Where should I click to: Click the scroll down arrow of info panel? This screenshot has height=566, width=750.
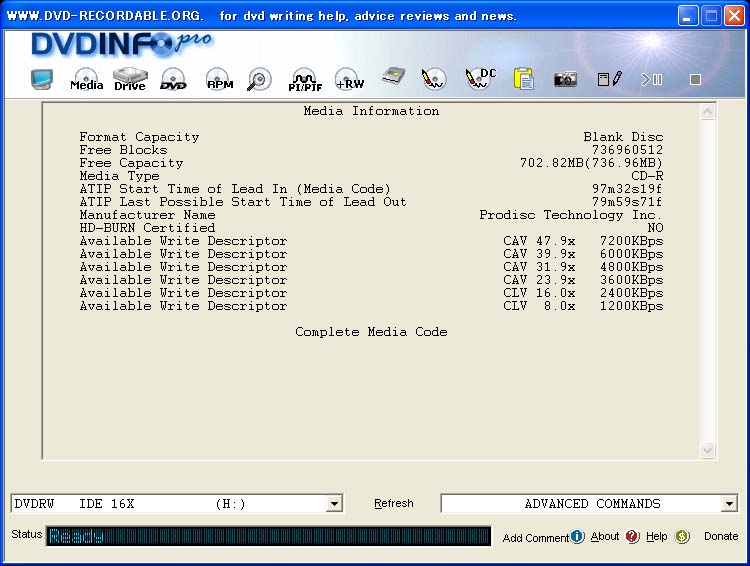coord(707,450)
